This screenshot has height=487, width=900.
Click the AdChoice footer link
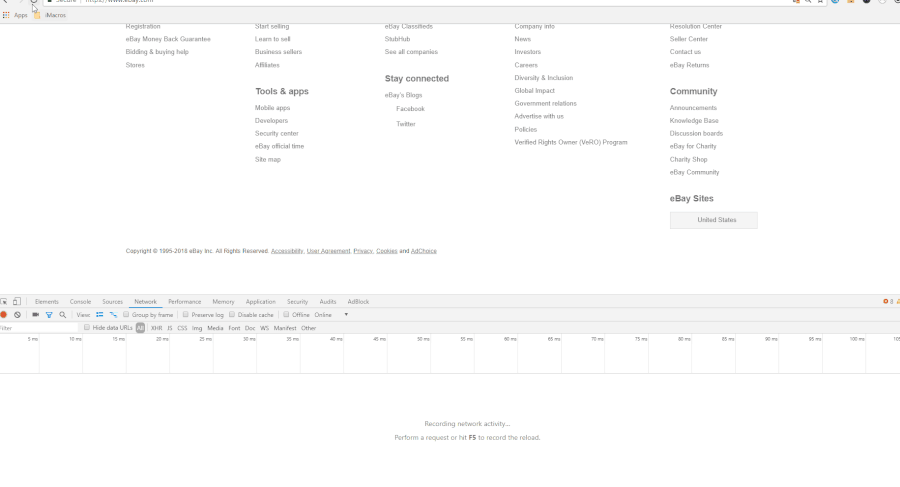424,251
